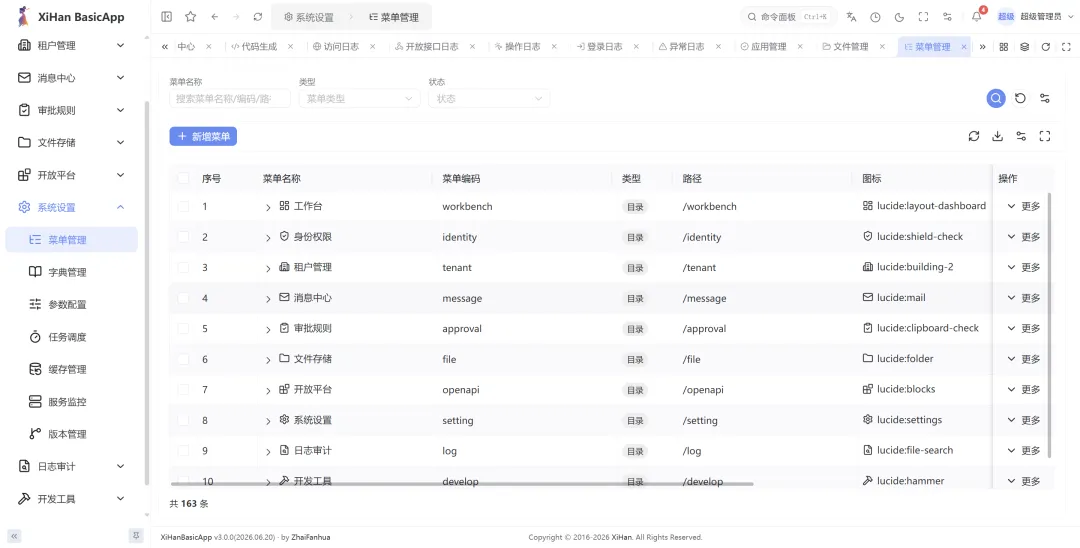Open column settings icon above table
1080x548 pixels.
[1021, 136]
